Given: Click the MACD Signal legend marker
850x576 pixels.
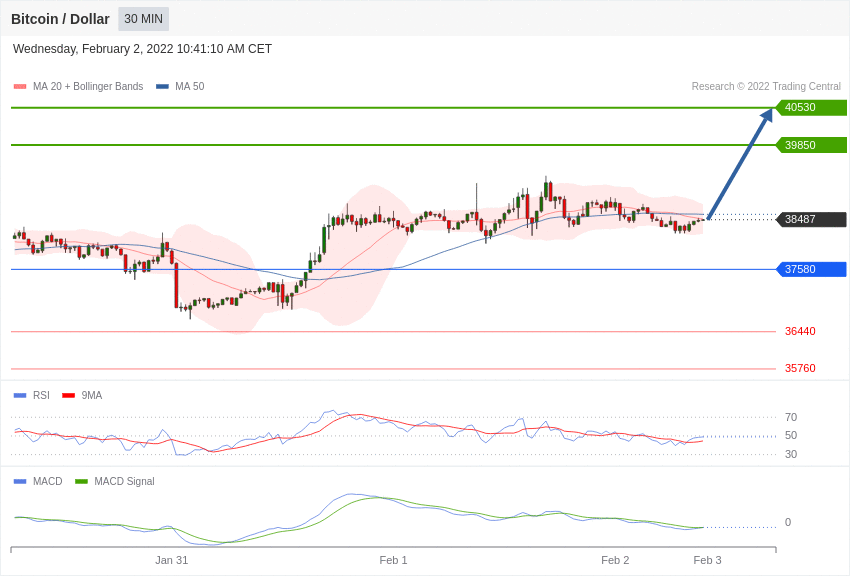Looking at the screenshot, I should [81, 482].
